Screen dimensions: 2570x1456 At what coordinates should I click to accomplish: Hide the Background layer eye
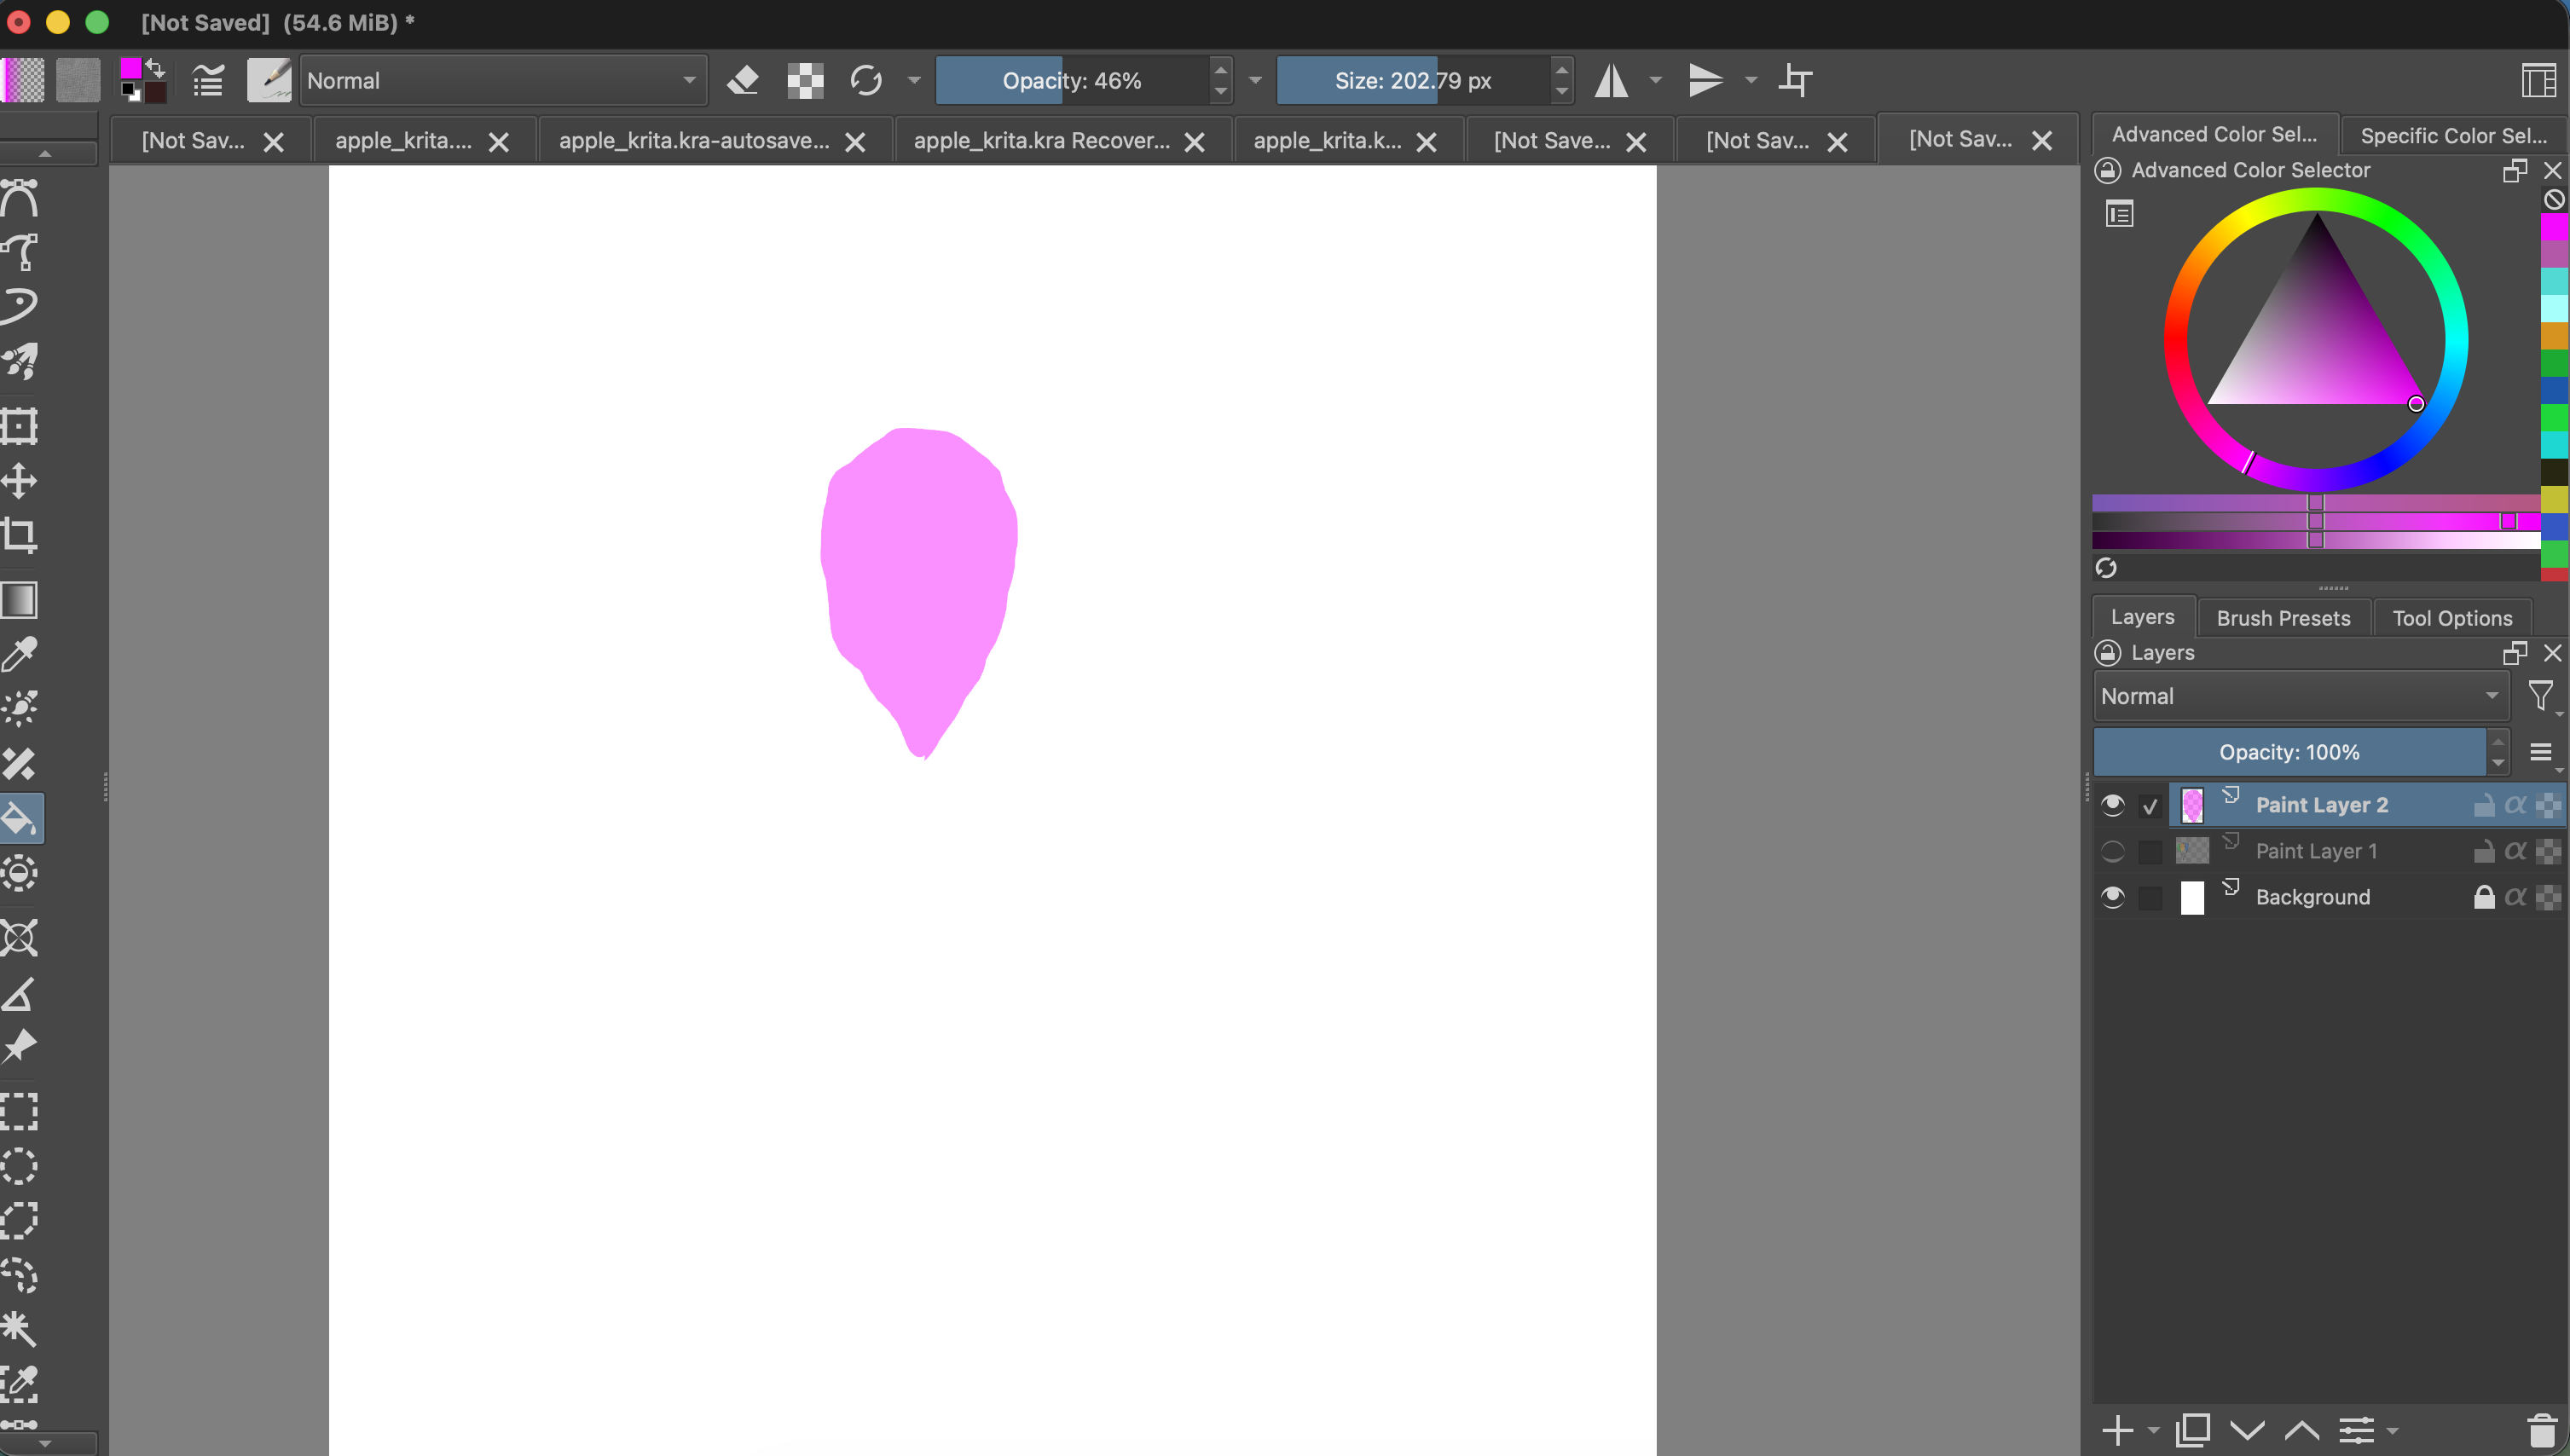pyautogui.click(x=2112, y=897)
